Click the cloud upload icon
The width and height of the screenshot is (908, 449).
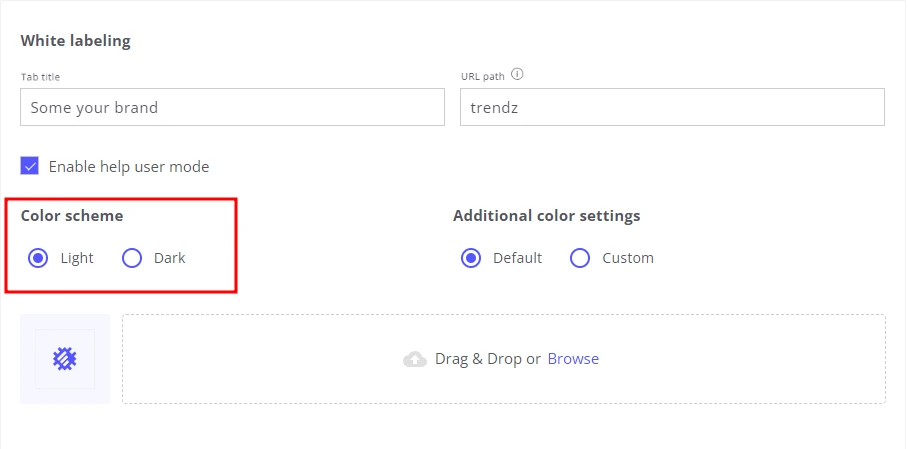point(415,359)
